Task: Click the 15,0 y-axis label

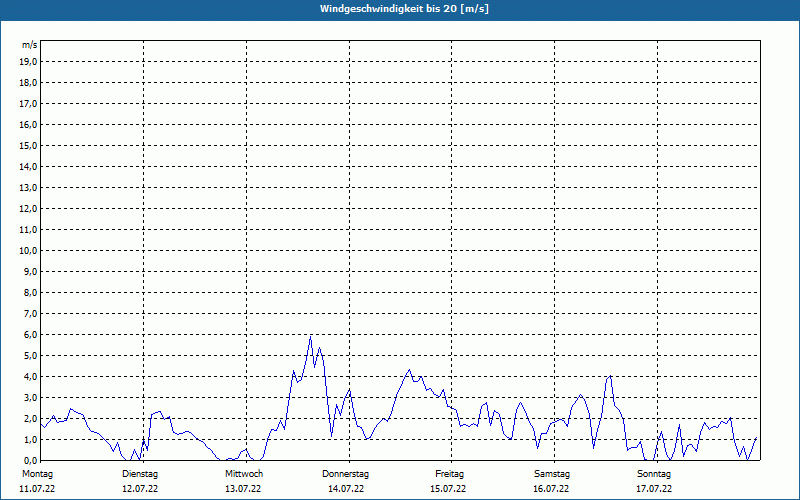Action: [28, 145]
